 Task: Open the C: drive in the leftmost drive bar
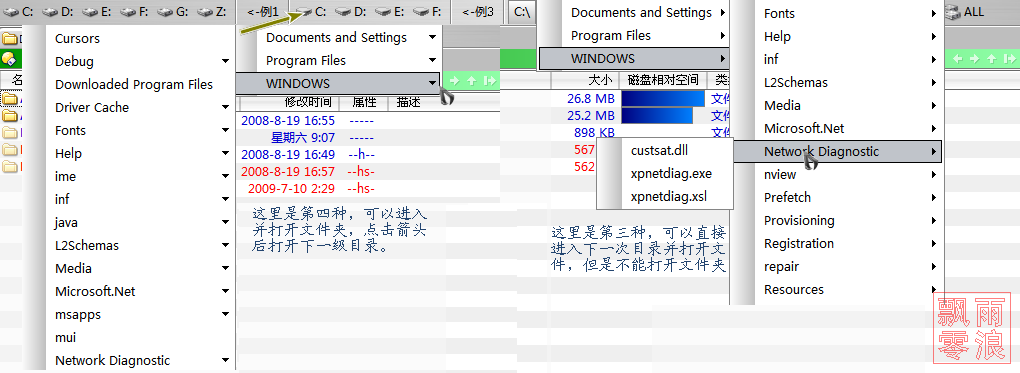pyautogui.click(x=18, y=11)
